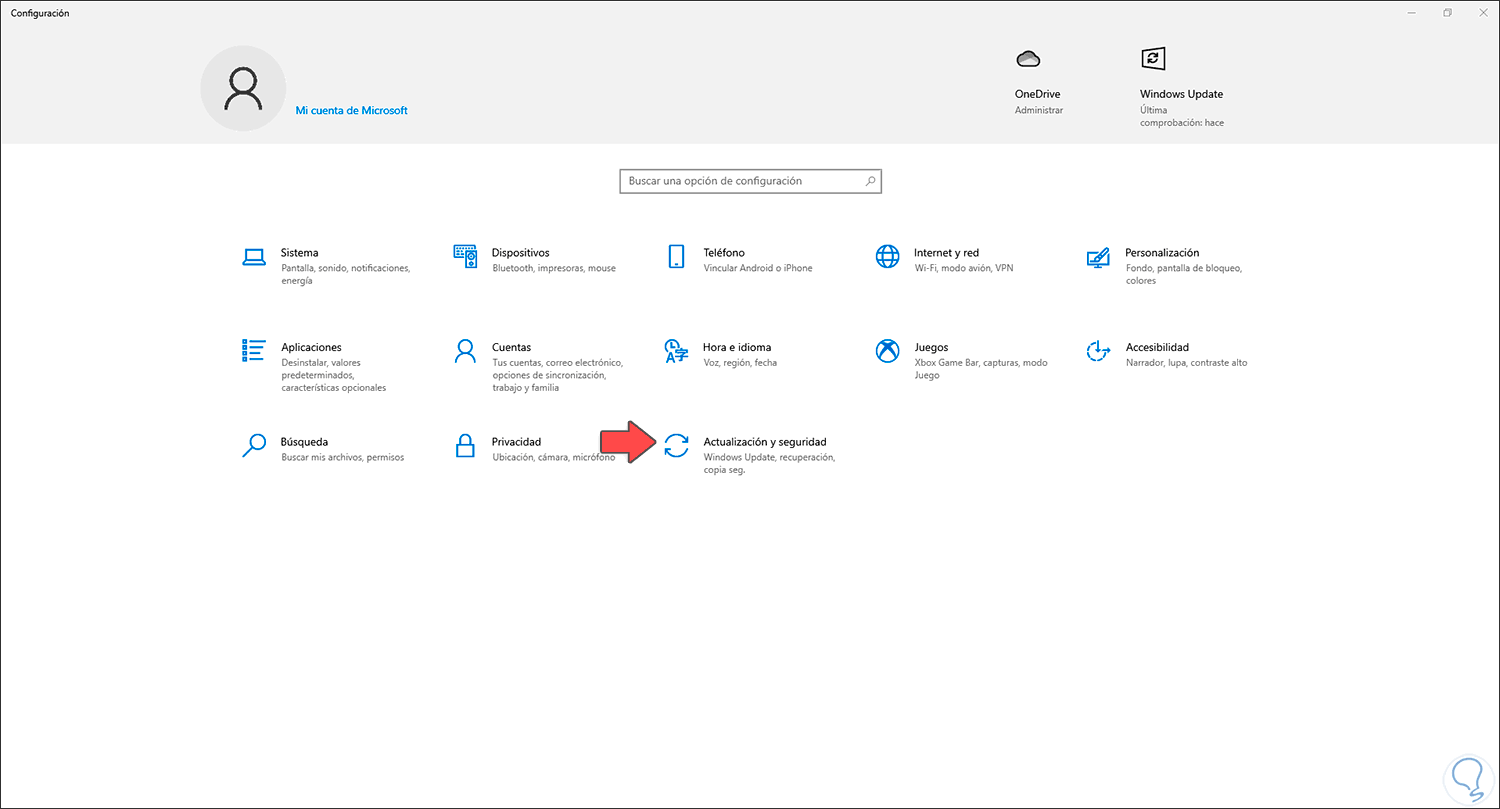This screenshot has width=1500, height=809.
Task: Click the settings search text field
Action: [x=740, y=181]
